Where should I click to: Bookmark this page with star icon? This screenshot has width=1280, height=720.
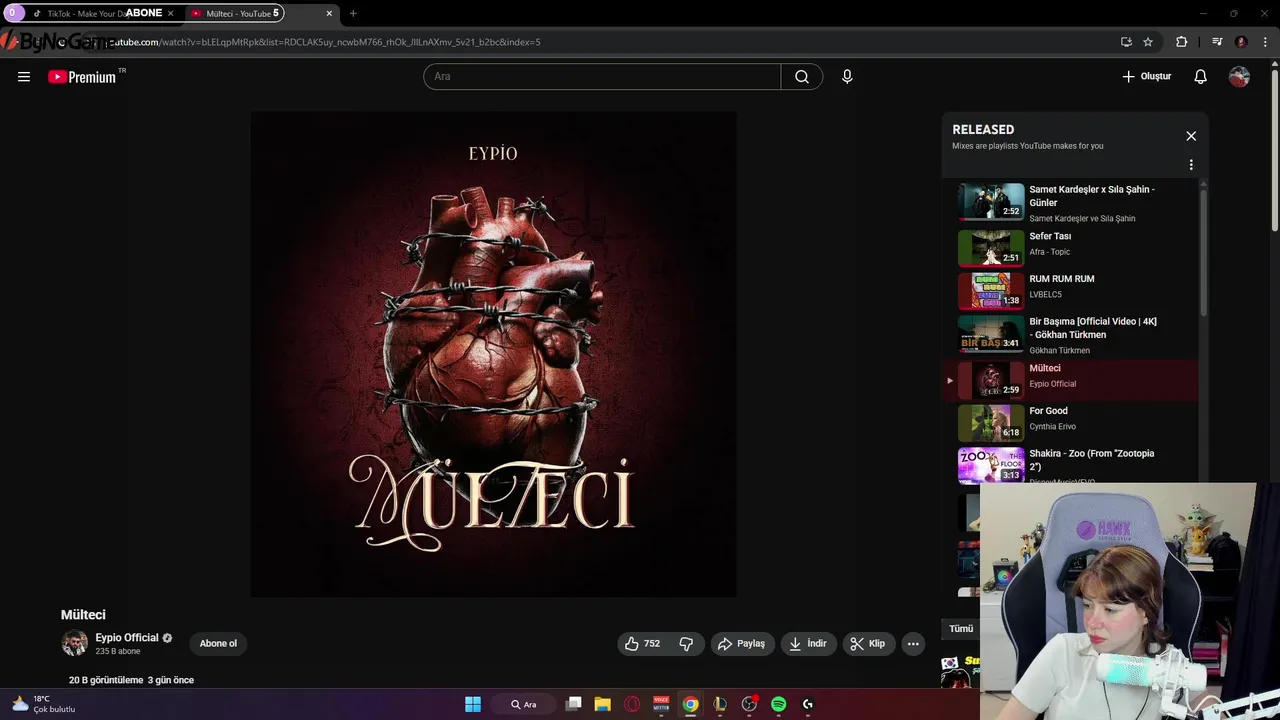[1148, 42]
